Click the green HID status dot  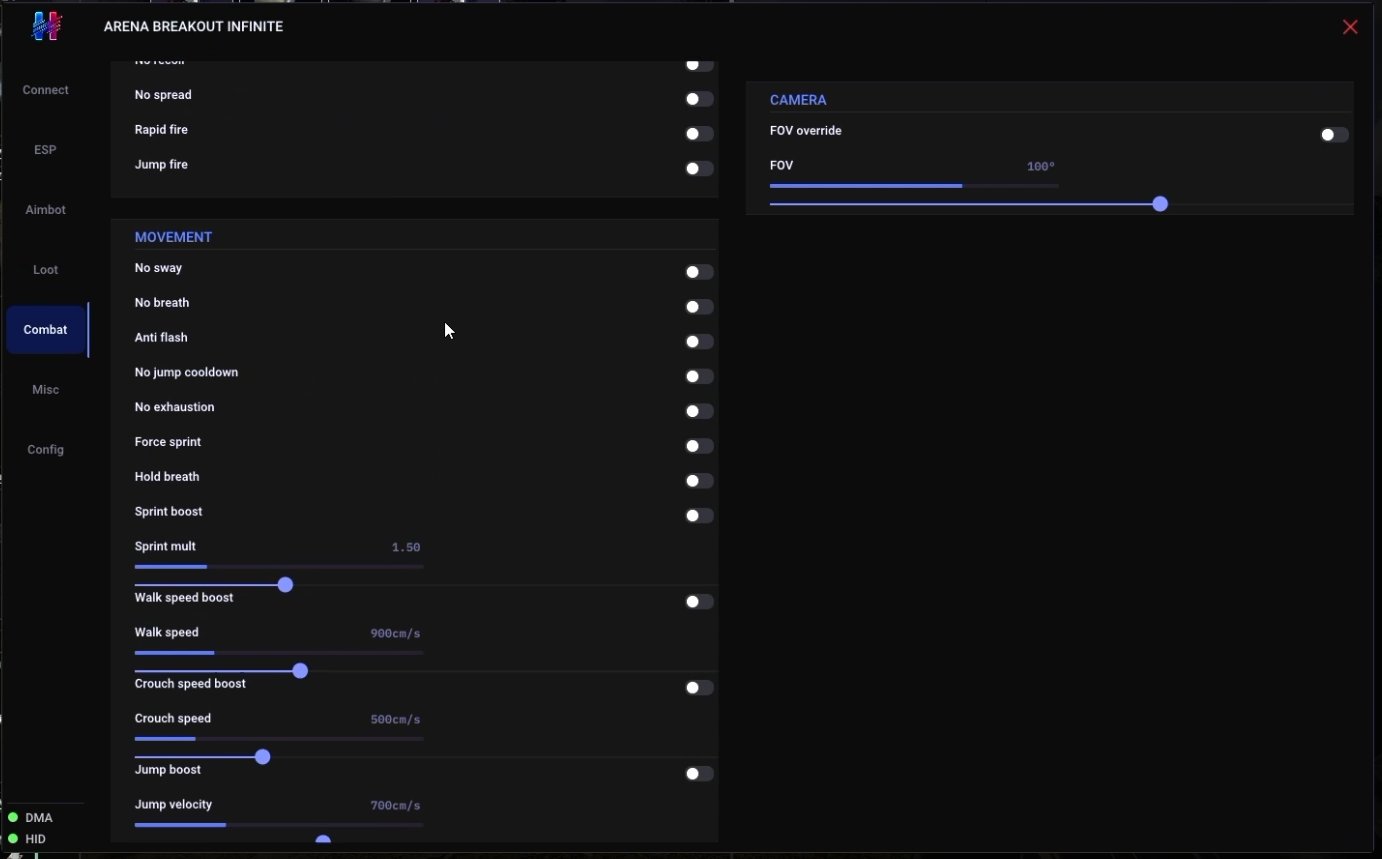click(13, 839)
